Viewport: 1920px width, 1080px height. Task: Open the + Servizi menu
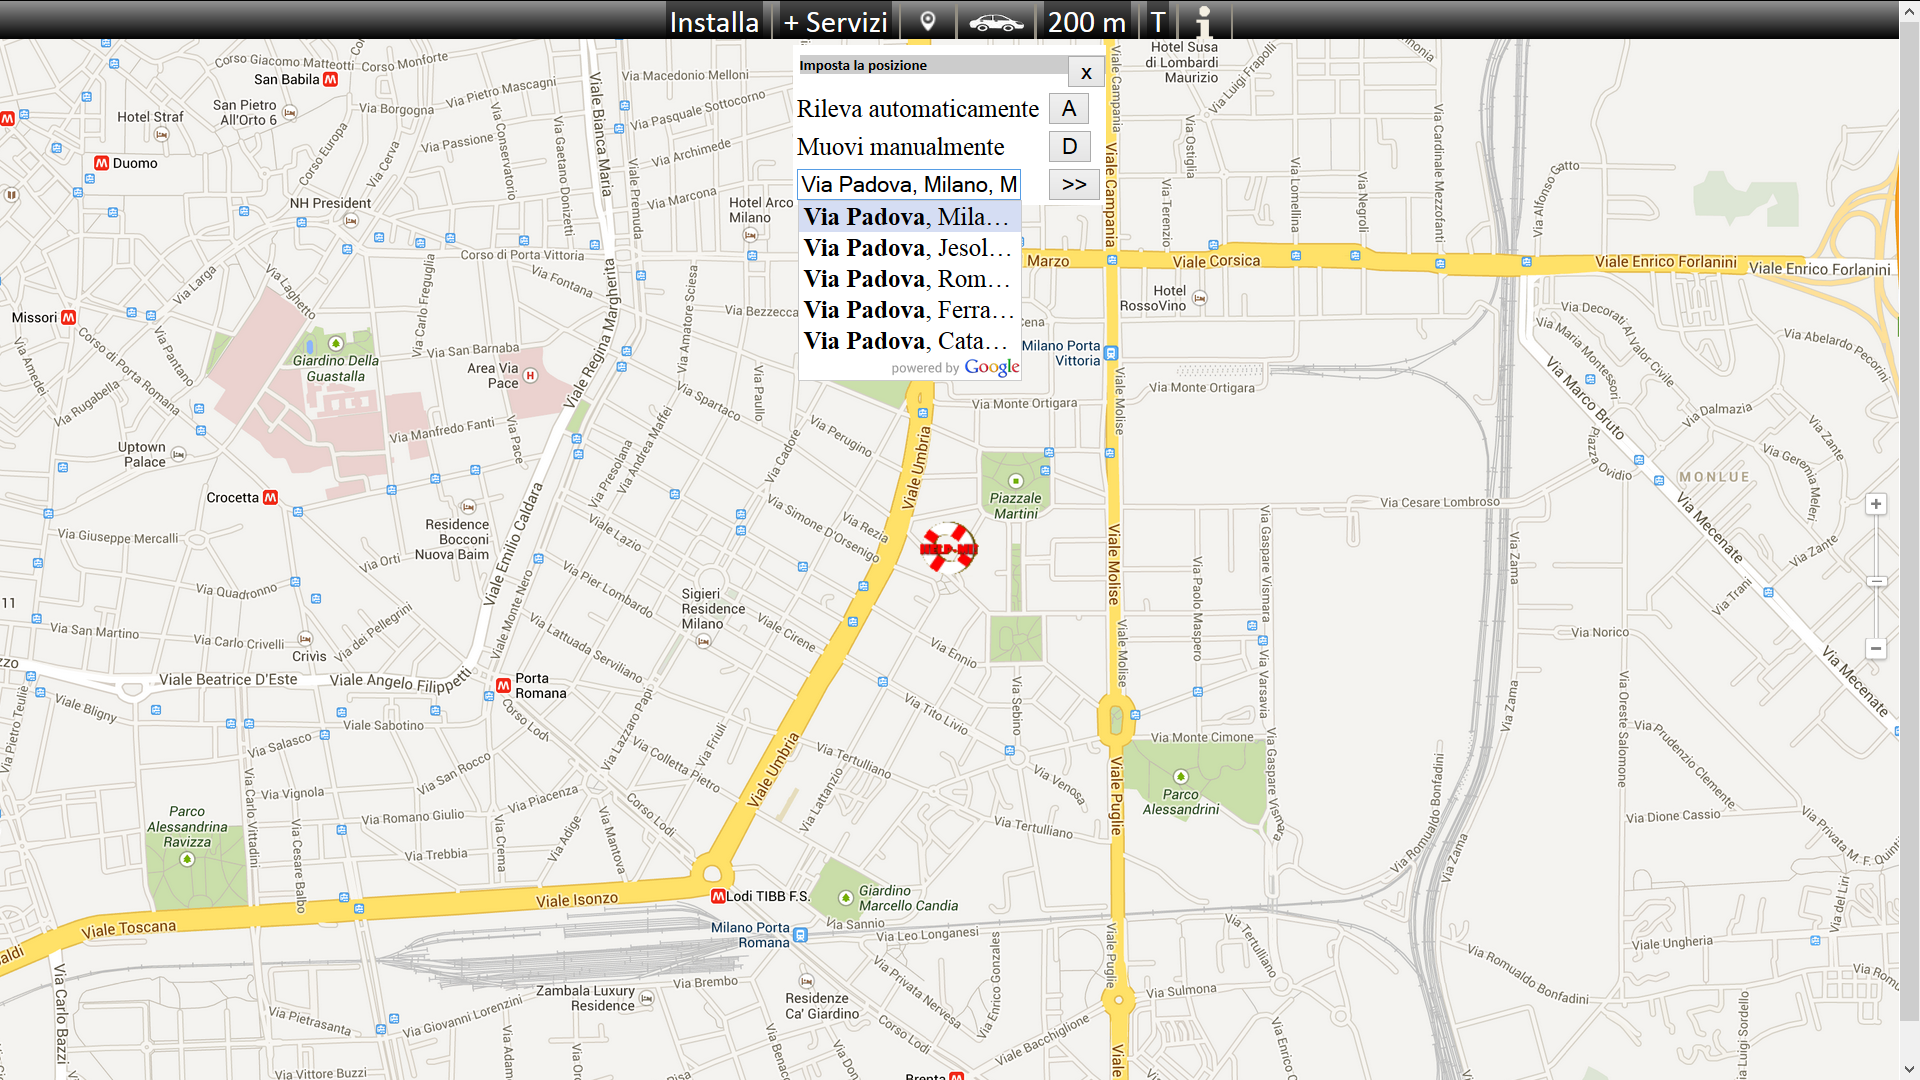tap(835, 21)
